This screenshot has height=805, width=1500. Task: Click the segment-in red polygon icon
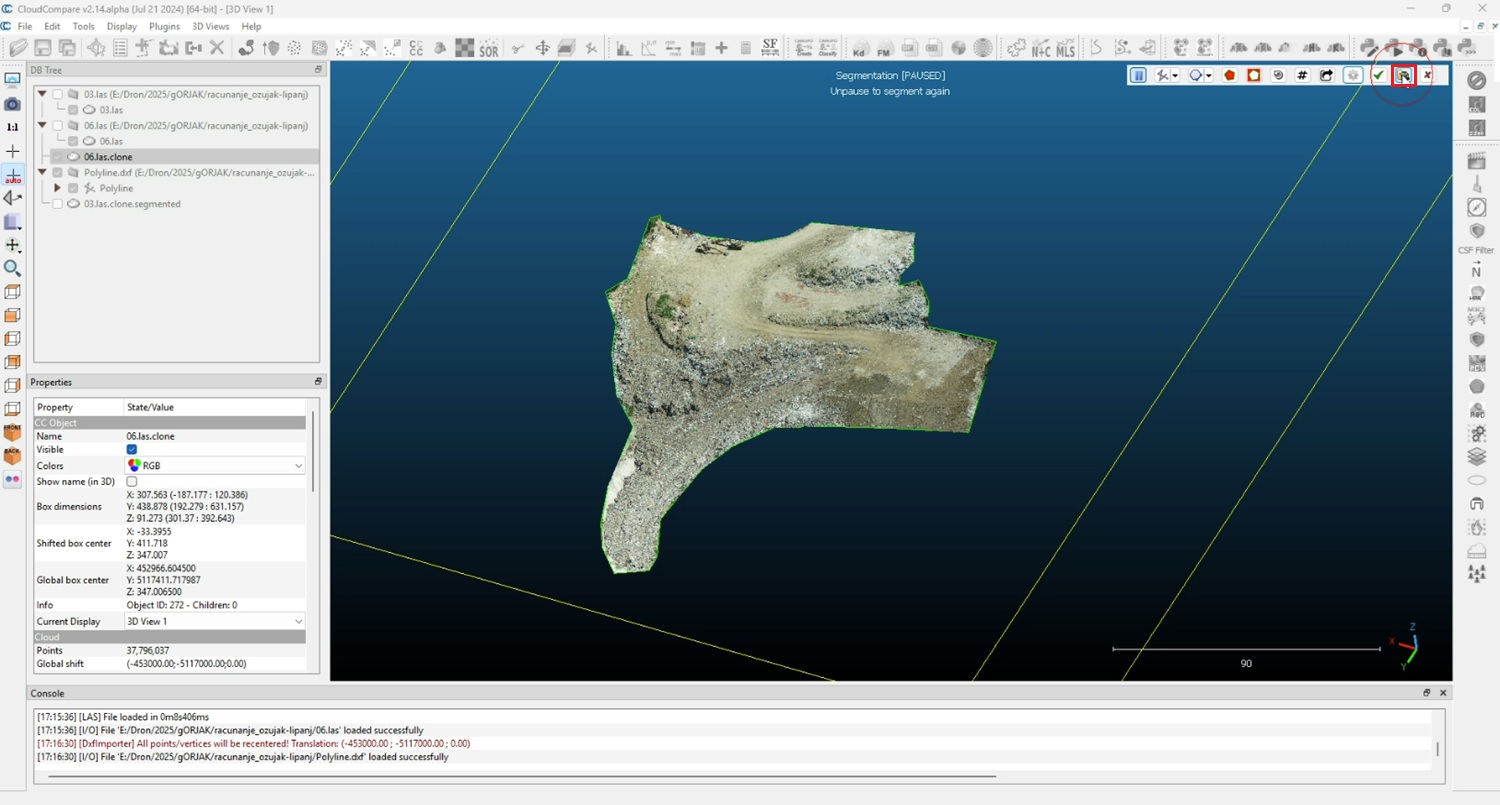[1230, 75]
